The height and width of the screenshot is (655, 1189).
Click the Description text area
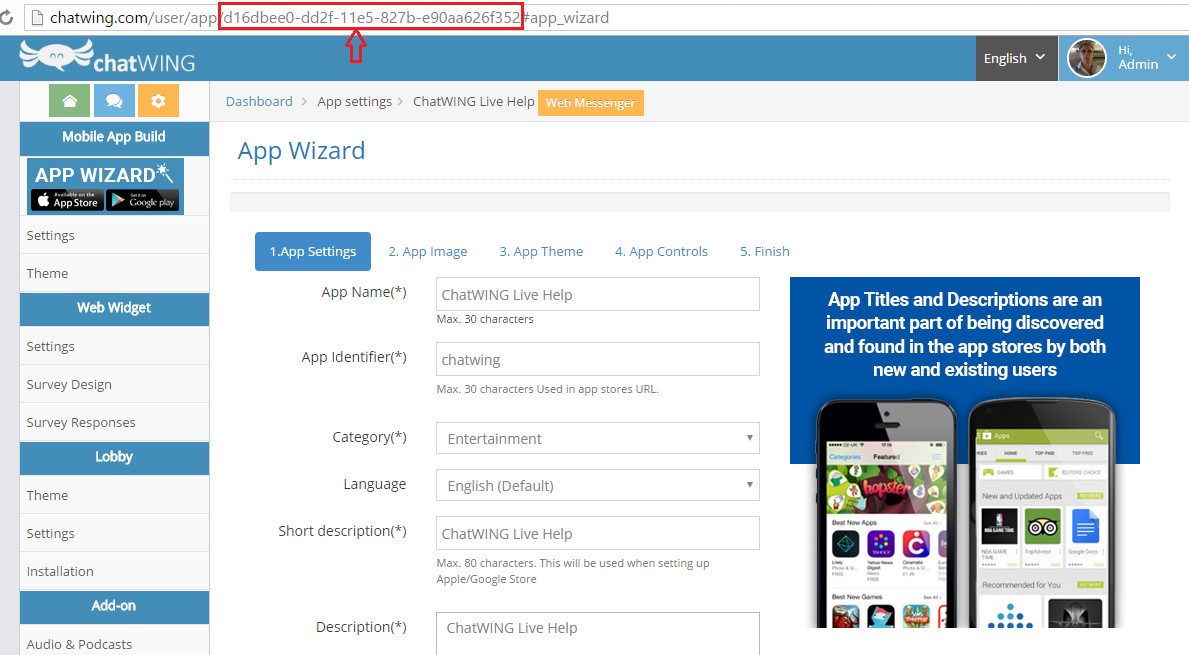[x=598, y=634]
